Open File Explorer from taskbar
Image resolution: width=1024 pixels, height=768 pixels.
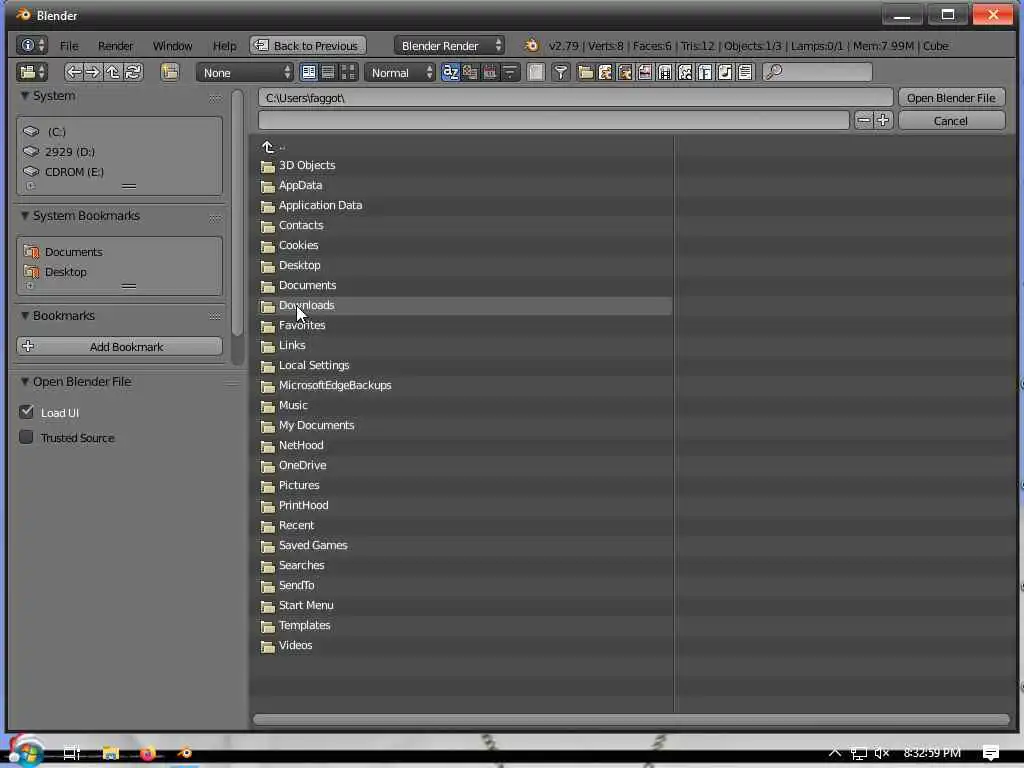110,753
